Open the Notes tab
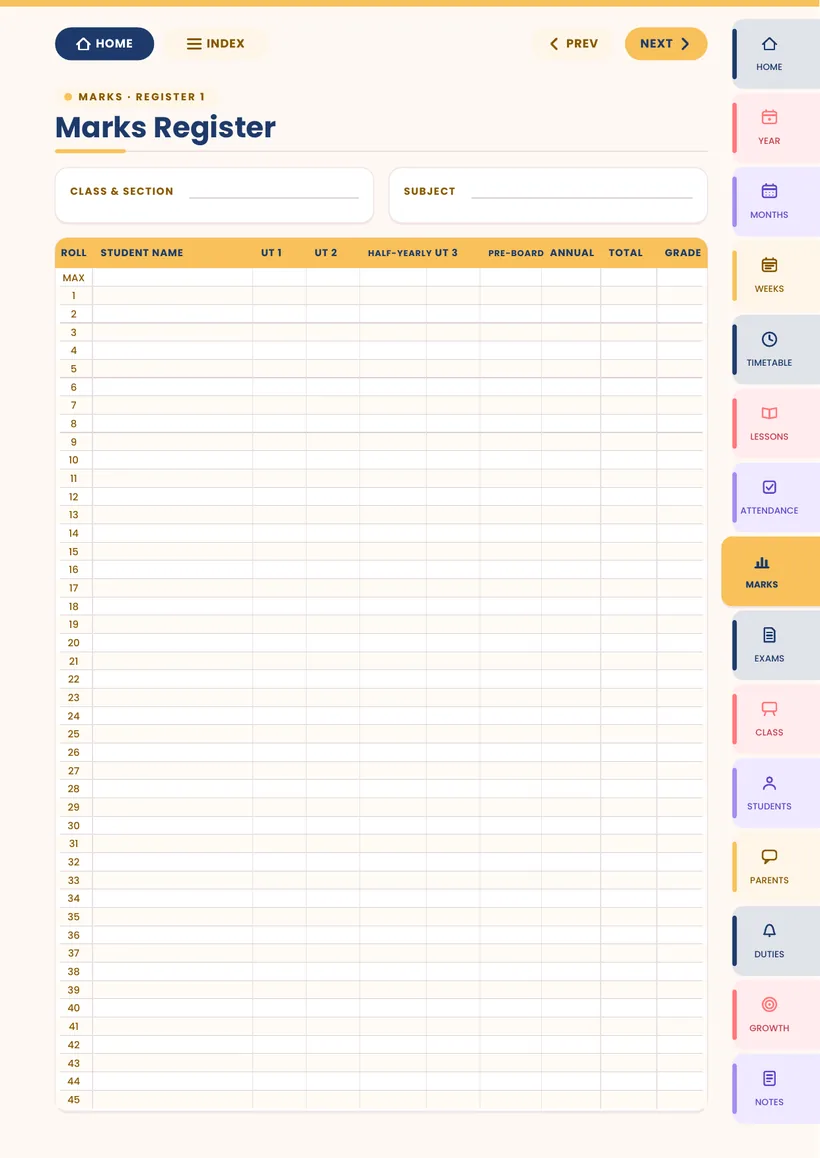 point(776,1089)
